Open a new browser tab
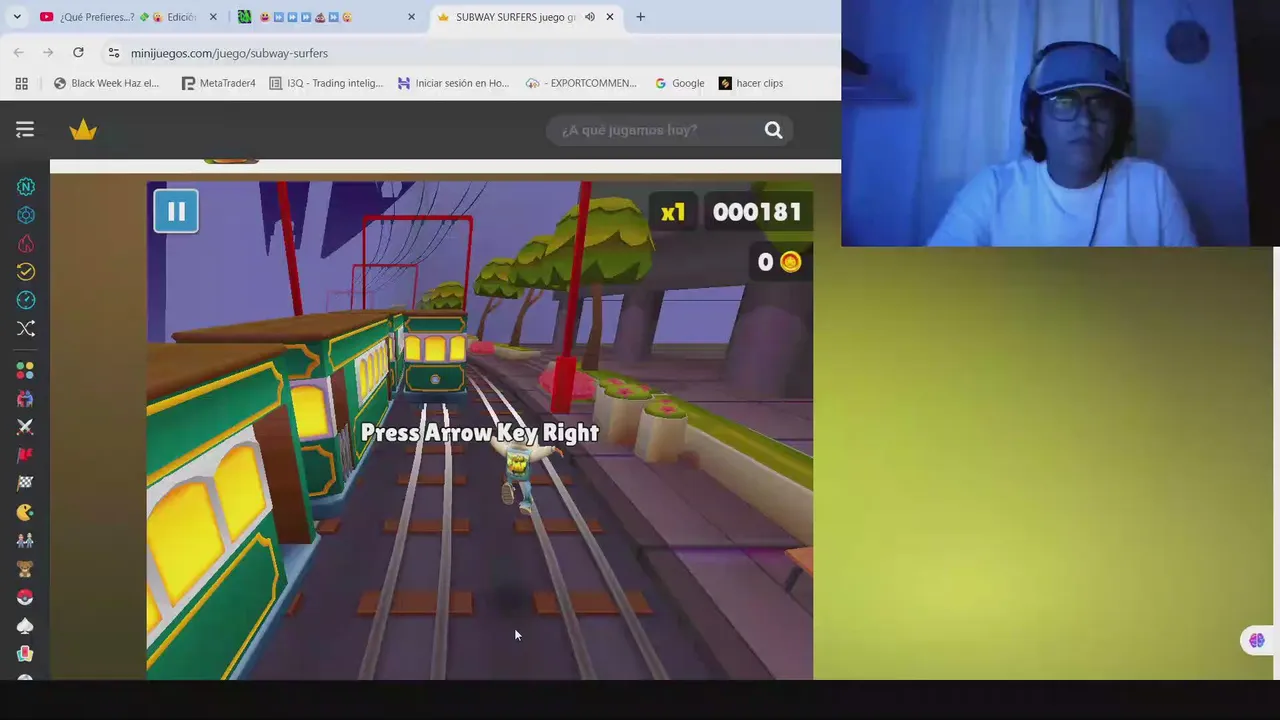This screenshot has width=1280, height=720. (x=640, y=17)
